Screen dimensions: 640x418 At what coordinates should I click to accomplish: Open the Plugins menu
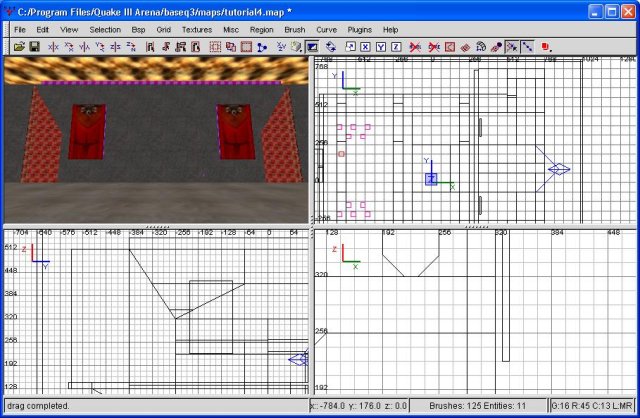360,30
